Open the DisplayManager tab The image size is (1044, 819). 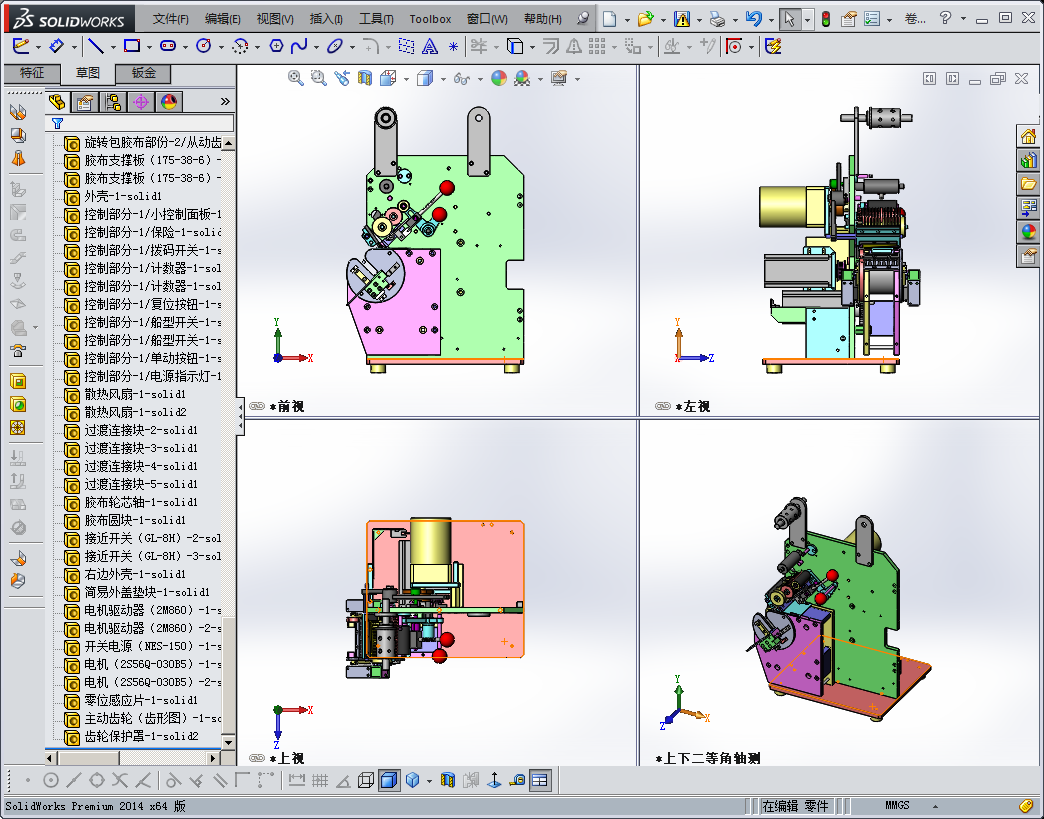coord(168,102)
